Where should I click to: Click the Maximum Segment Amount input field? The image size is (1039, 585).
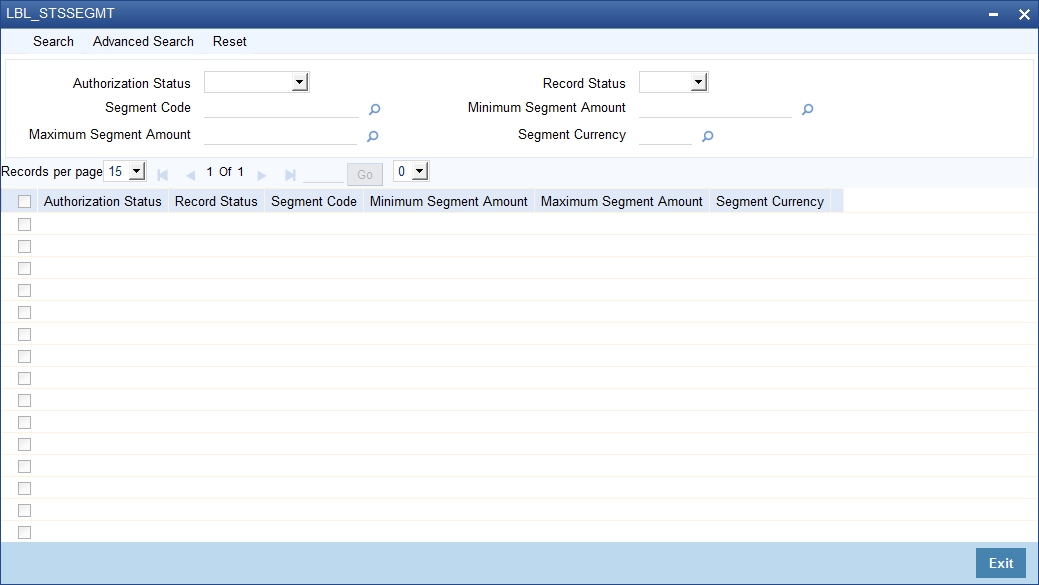point(281,135)
